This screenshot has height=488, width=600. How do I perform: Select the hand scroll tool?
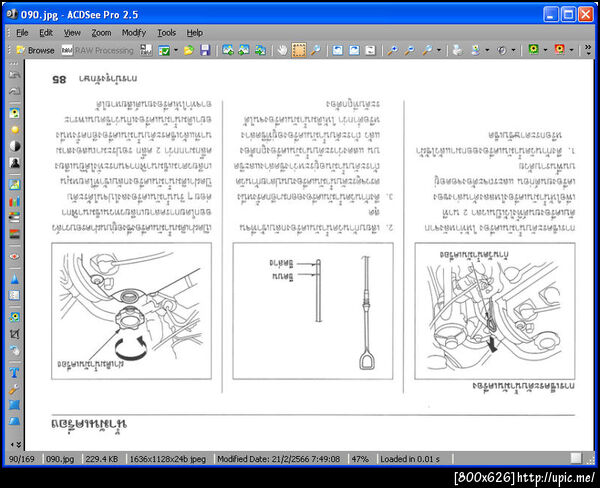click(282, 50)
